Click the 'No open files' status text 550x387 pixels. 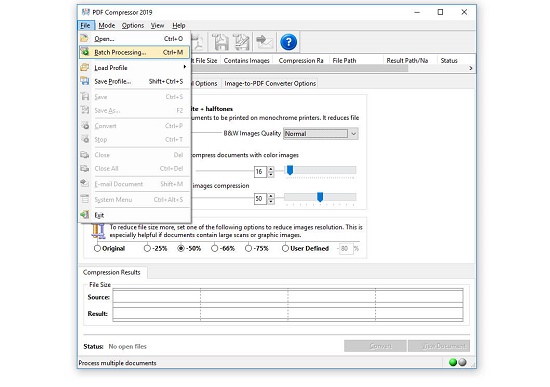[x=127, y=347]
